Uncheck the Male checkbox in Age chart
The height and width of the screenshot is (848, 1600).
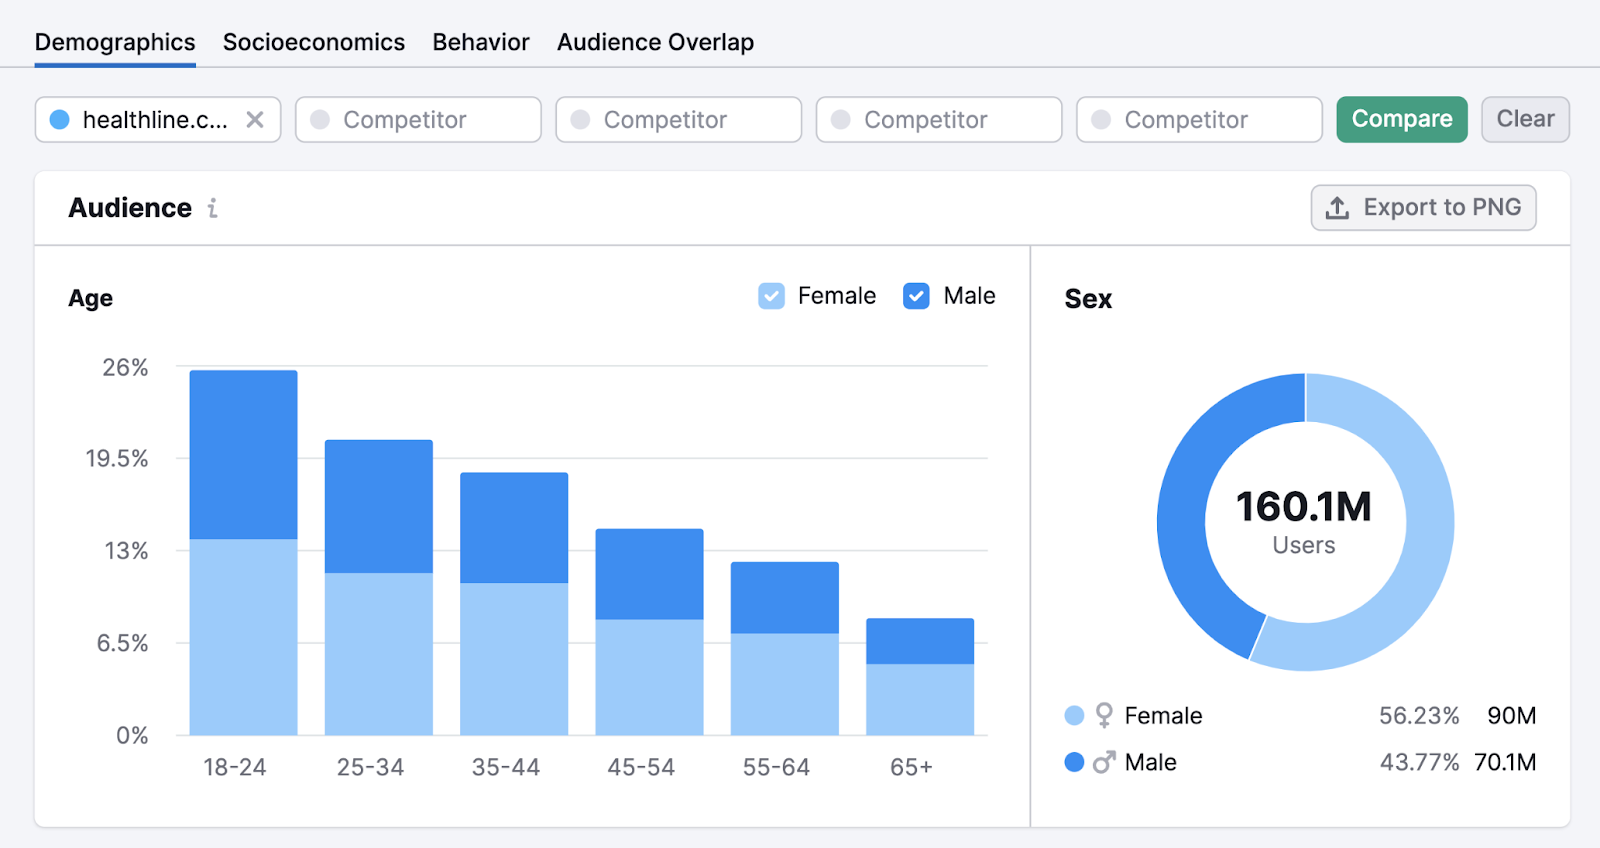point(916,296)
